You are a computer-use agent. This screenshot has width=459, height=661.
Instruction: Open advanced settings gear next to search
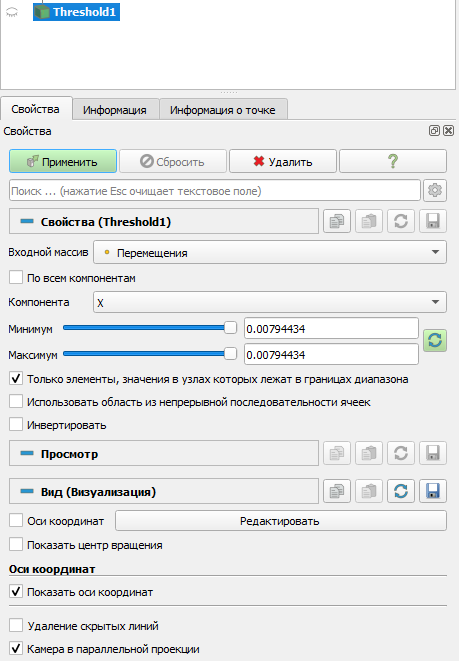click(435, 191)
